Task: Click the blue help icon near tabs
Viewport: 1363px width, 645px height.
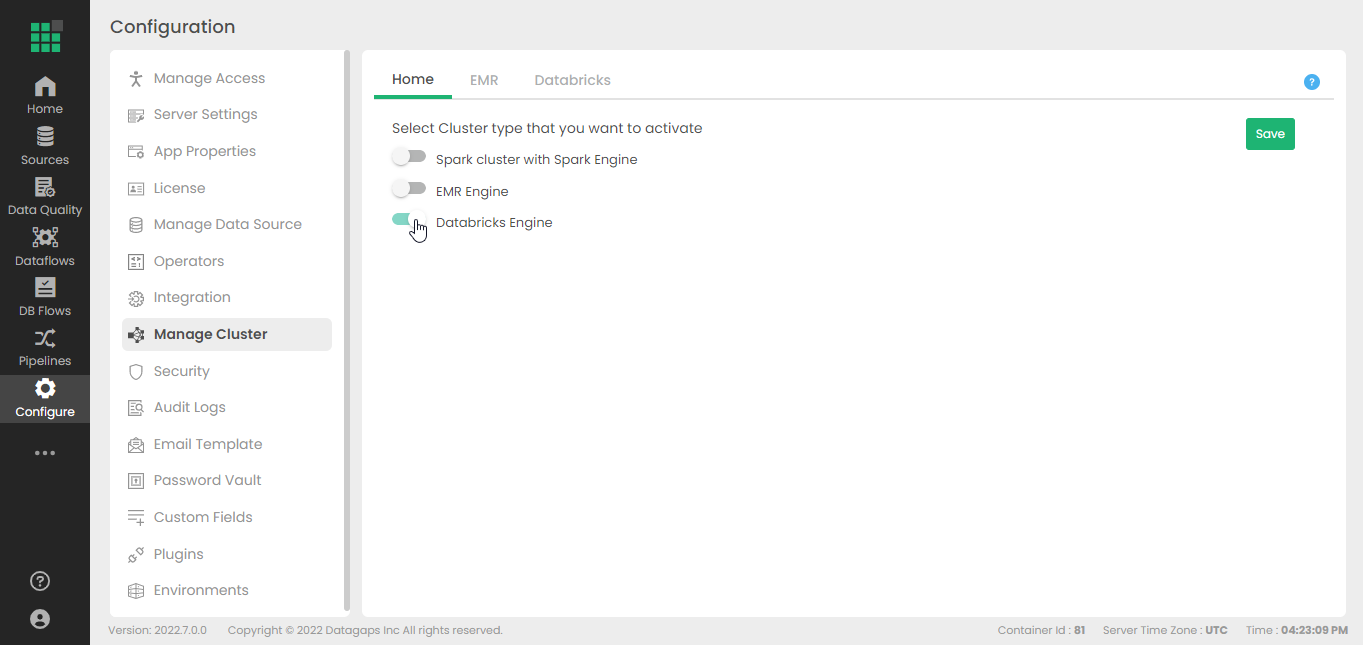Action: click(1312, 82)
